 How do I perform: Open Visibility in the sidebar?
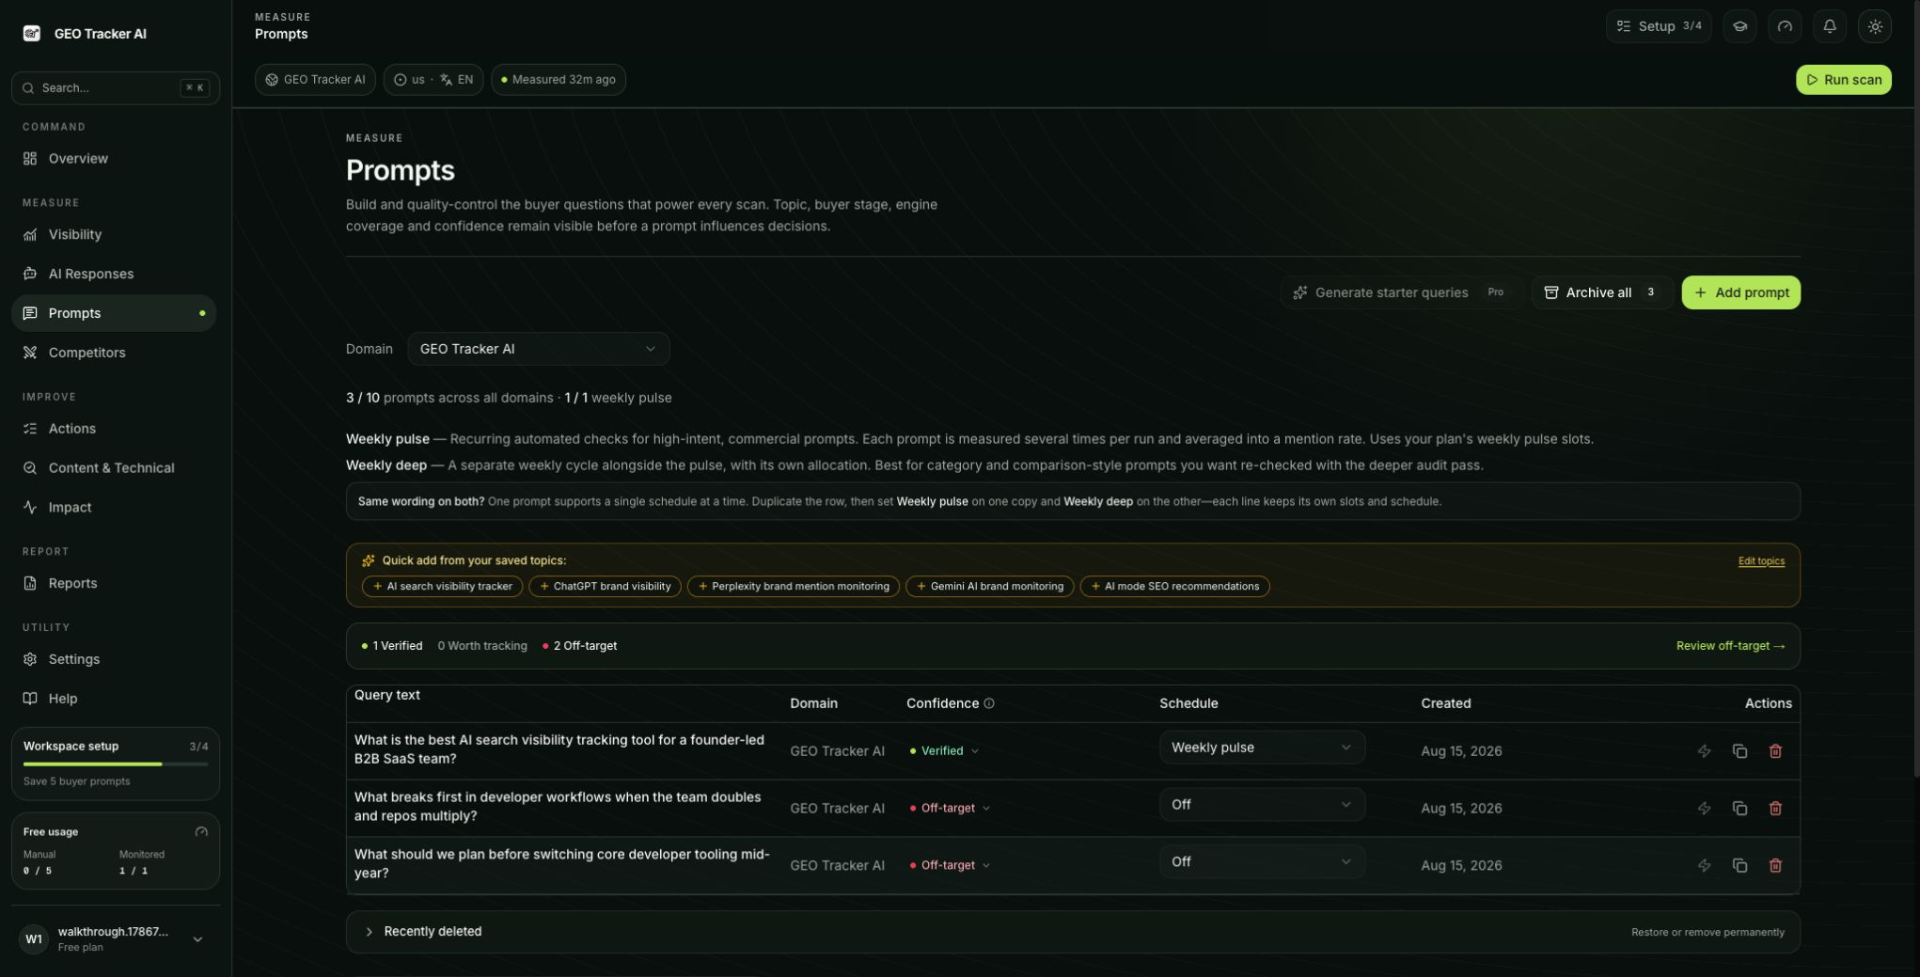(x=114, y=235)
